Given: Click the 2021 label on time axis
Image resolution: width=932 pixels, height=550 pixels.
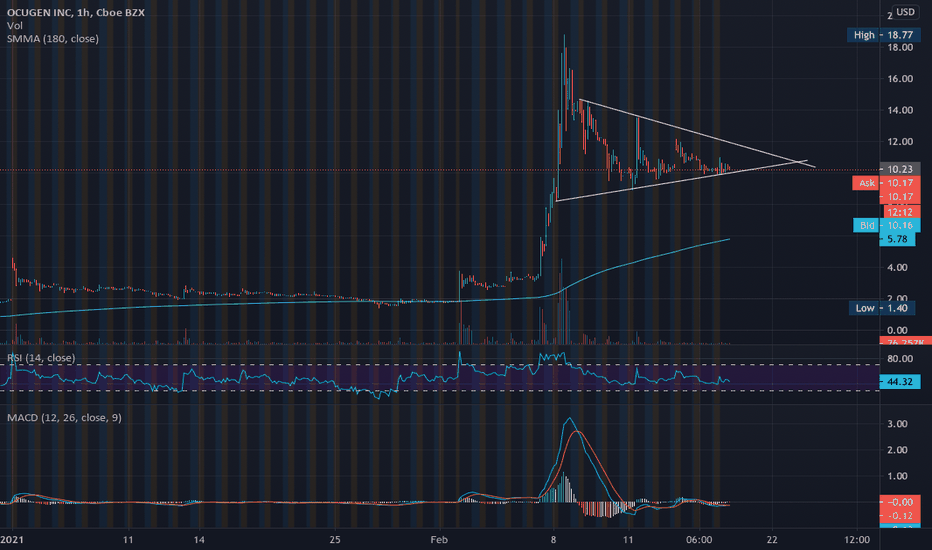Looking at the screenshot, I should click(x=12, y=540).
